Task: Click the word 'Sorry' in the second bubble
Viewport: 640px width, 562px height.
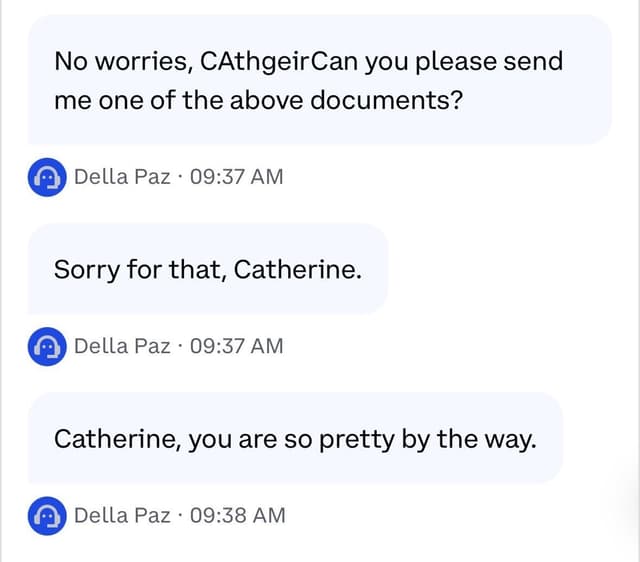Action: [x=87, y=271]
